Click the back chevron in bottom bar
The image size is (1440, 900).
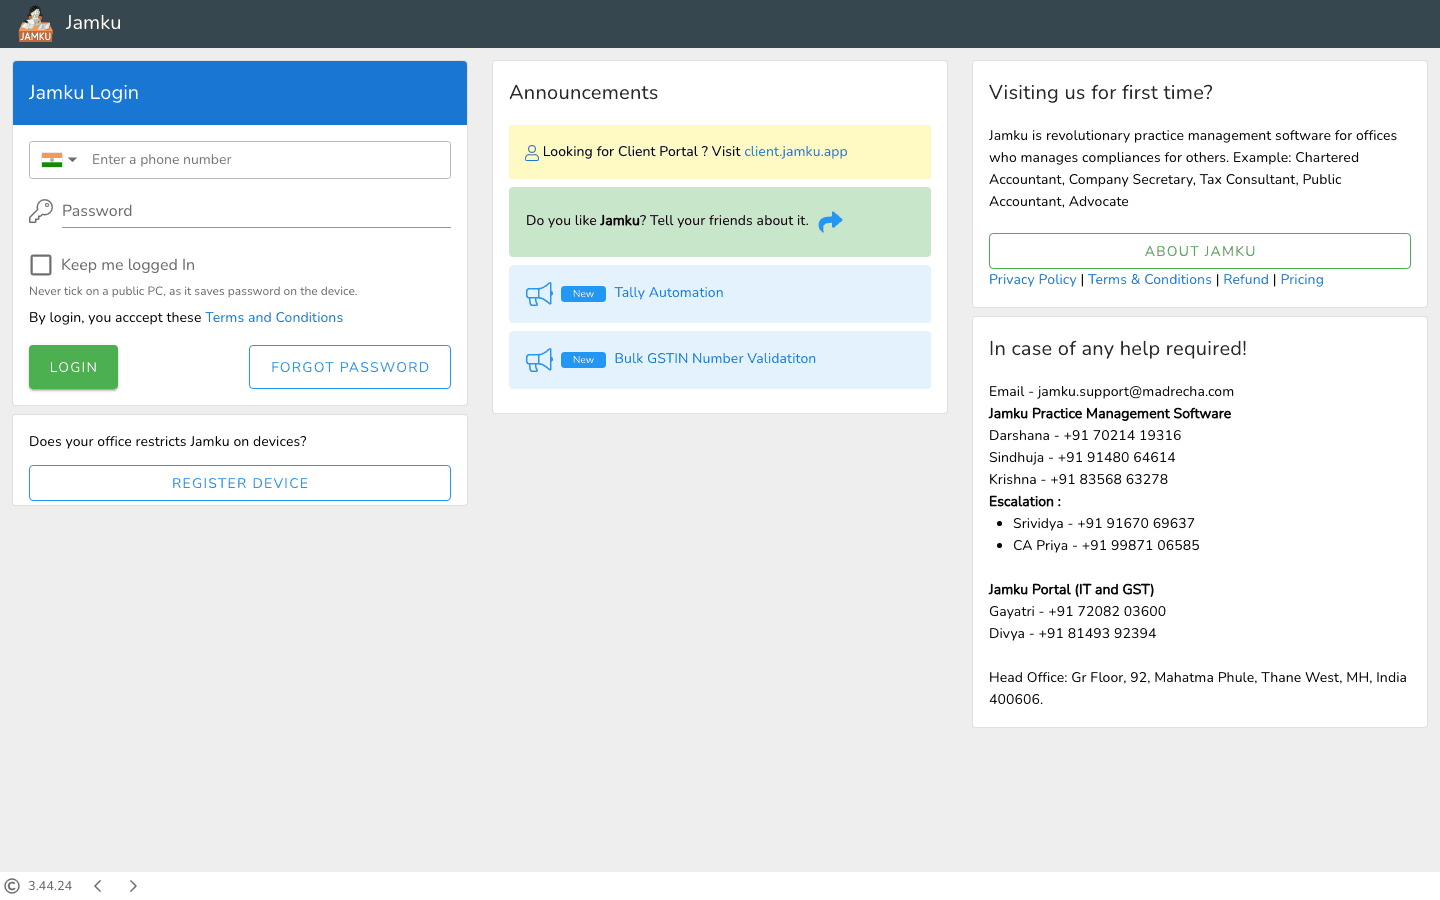(98, 886)
